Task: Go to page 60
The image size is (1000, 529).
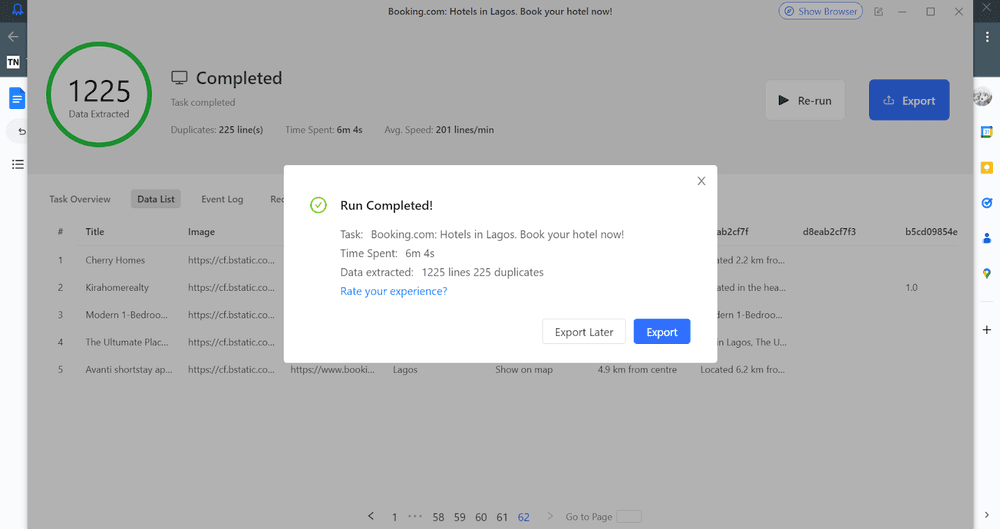Action: click(481, 517)
